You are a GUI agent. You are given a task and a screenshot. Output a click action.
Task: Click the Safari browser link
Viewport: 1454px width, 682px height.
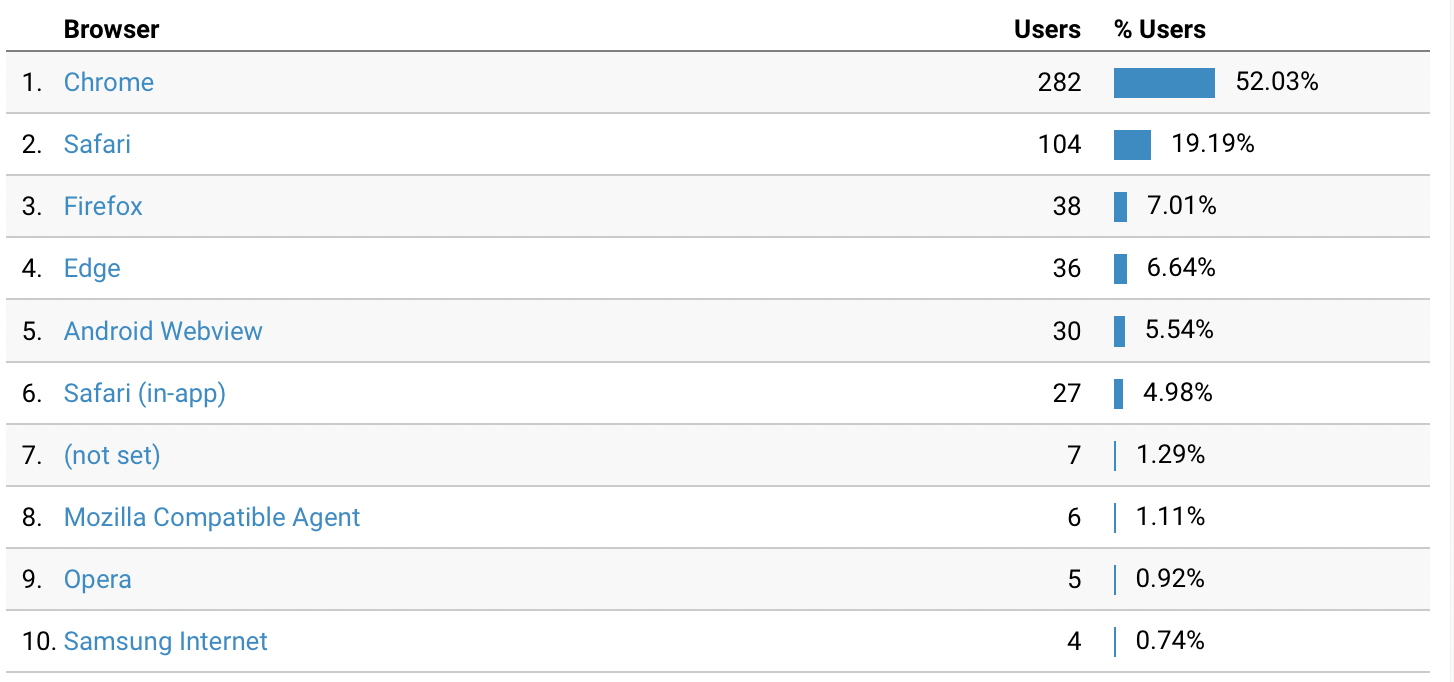[97, 144]
